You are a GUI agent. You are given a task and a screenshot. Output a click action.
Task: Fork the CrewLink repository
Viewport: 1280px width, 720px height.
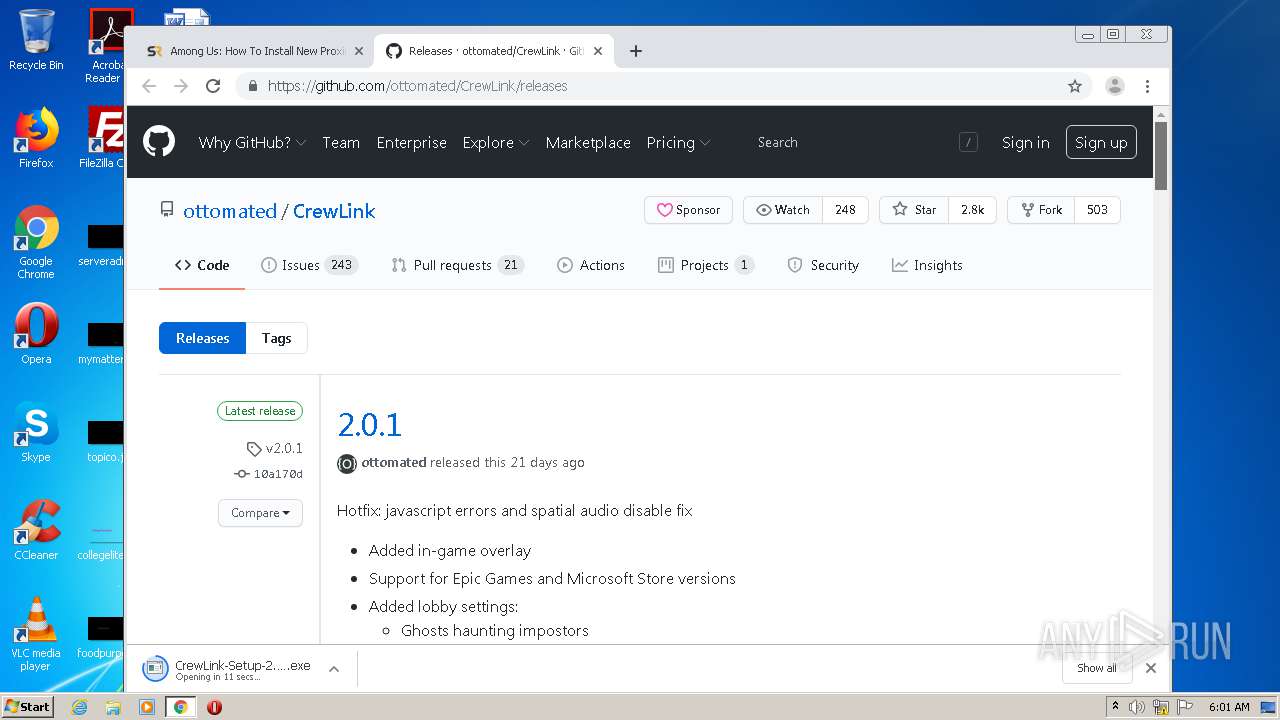tap(1041, 210)
